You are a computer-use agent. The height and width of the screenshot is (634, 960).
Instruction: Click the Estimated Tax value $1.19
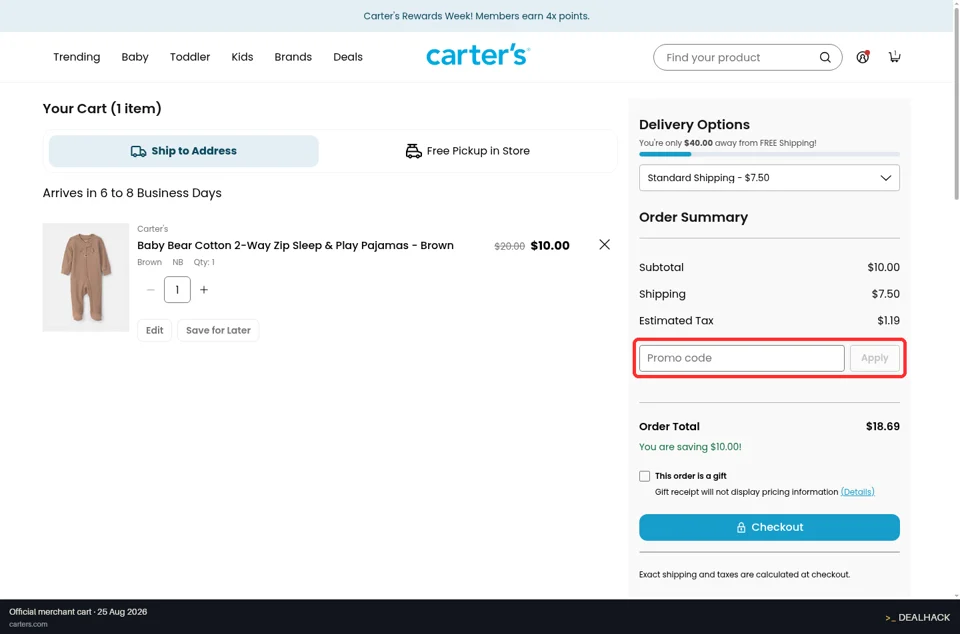pyautogui.click(x=888, y=321)
